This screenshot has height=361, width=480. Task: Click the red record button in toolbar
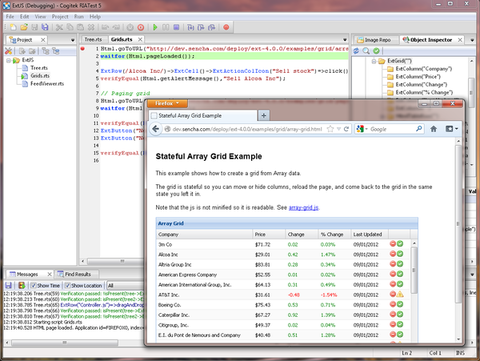point(226,27)
